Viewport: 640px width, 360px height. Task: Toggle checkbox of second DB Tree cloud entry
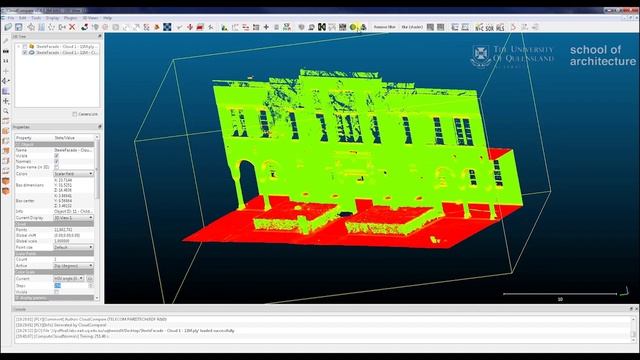(25, 52)
